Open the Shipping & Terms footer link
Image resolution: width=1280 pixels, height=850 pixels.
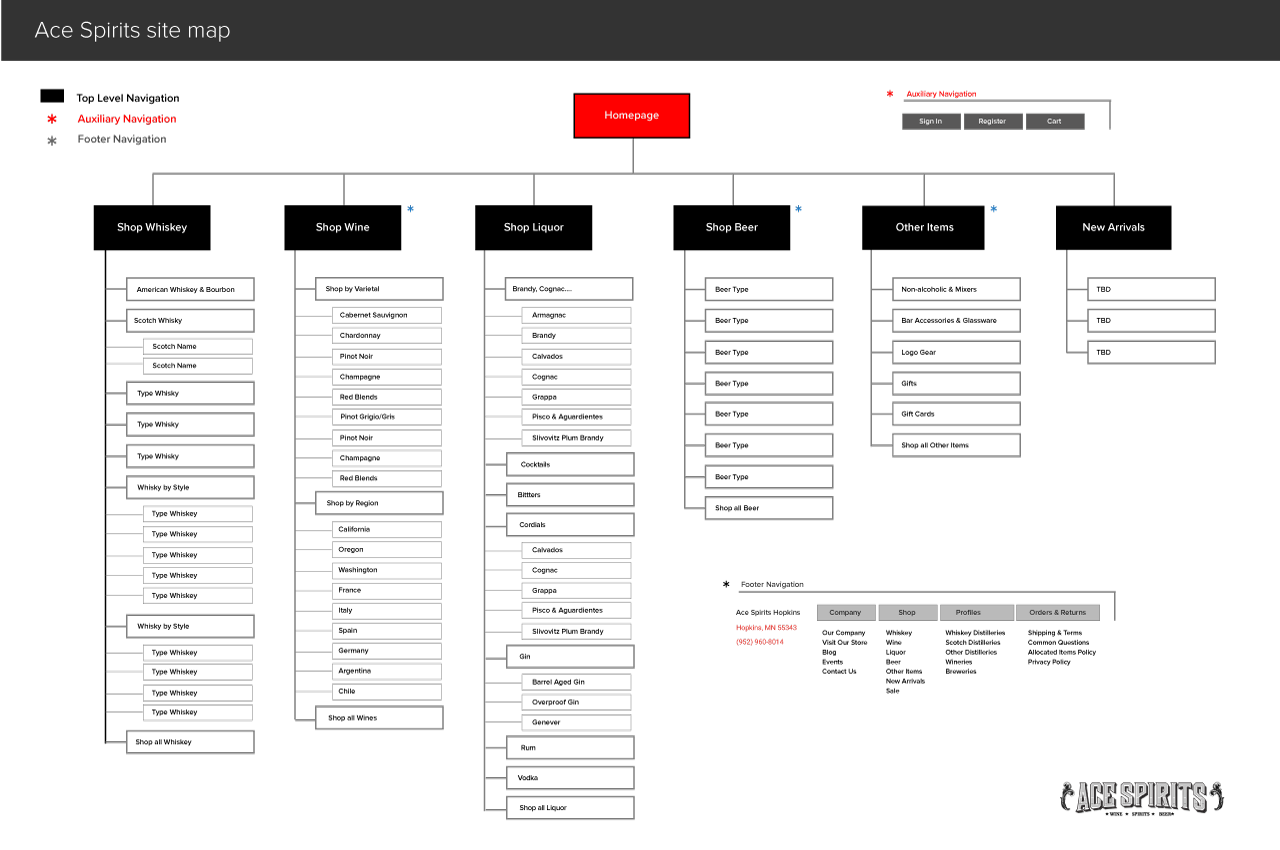pos(1055,633)
